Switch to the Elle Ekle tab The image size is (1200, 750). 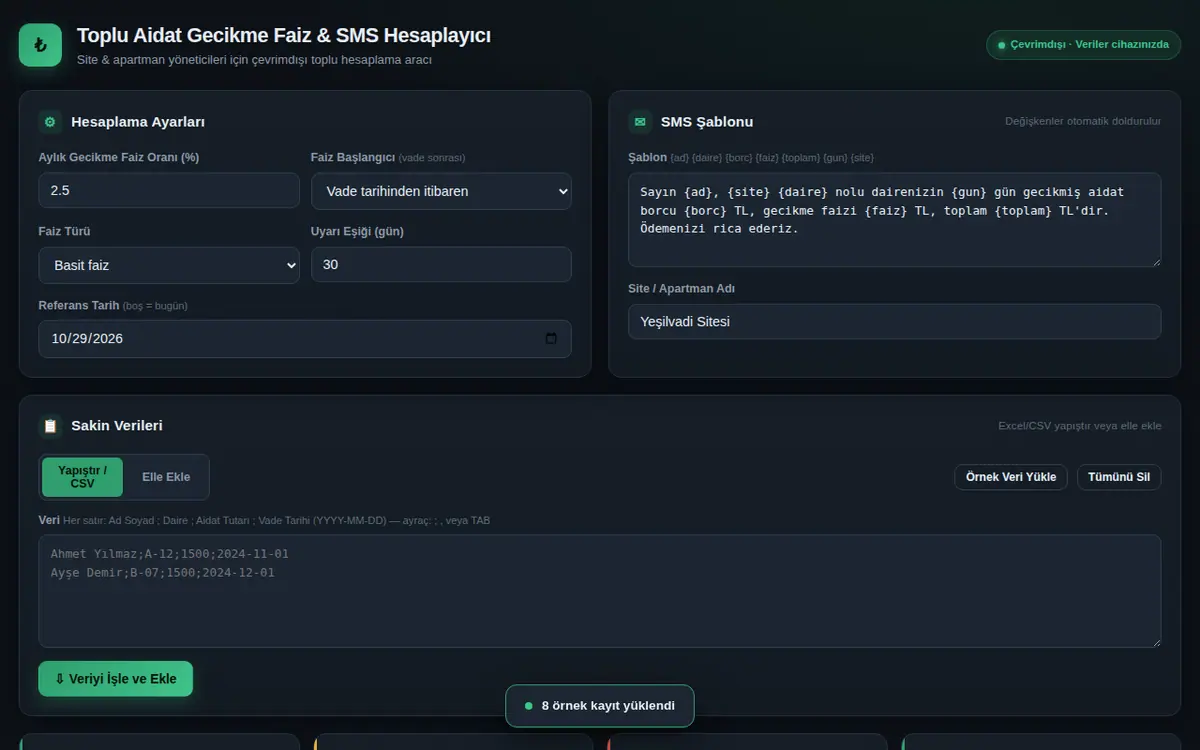pos(166,477)
